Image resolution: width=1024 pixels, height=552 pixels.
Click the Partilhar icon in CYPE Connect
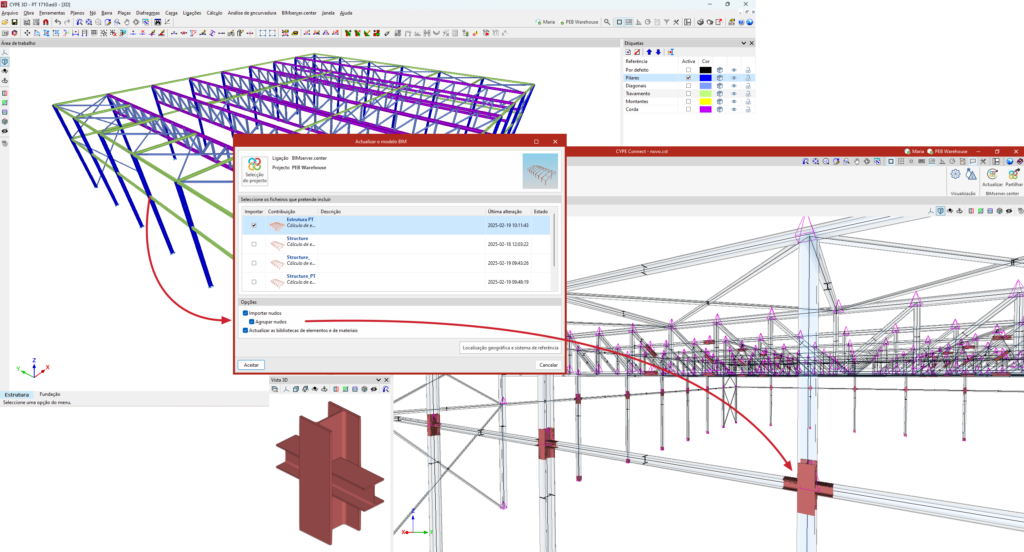pyautogui.click(x=1014, y=177)
